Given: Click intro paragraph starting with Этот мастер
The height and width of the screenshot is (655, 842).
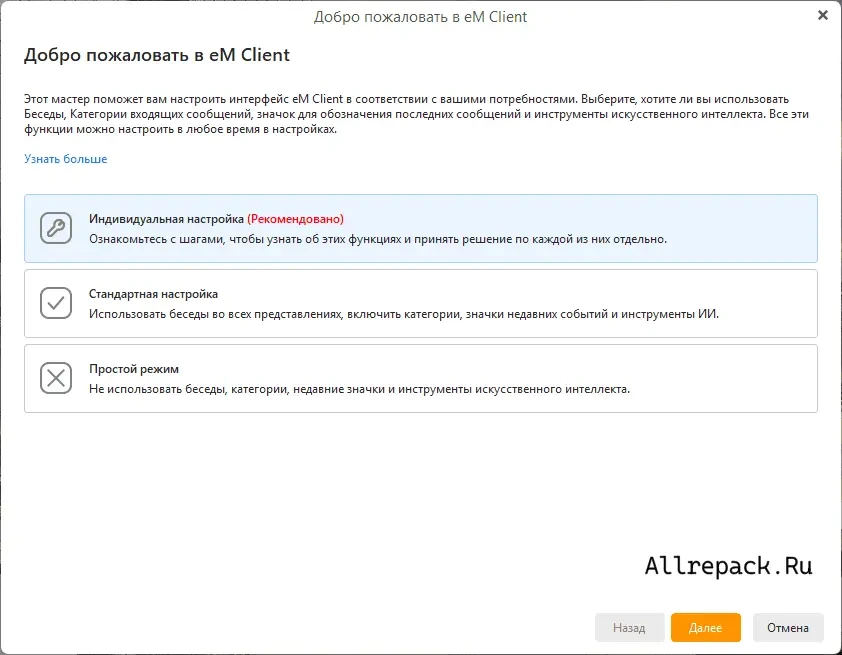Looking at the screenshot, I should click(416, 114).
